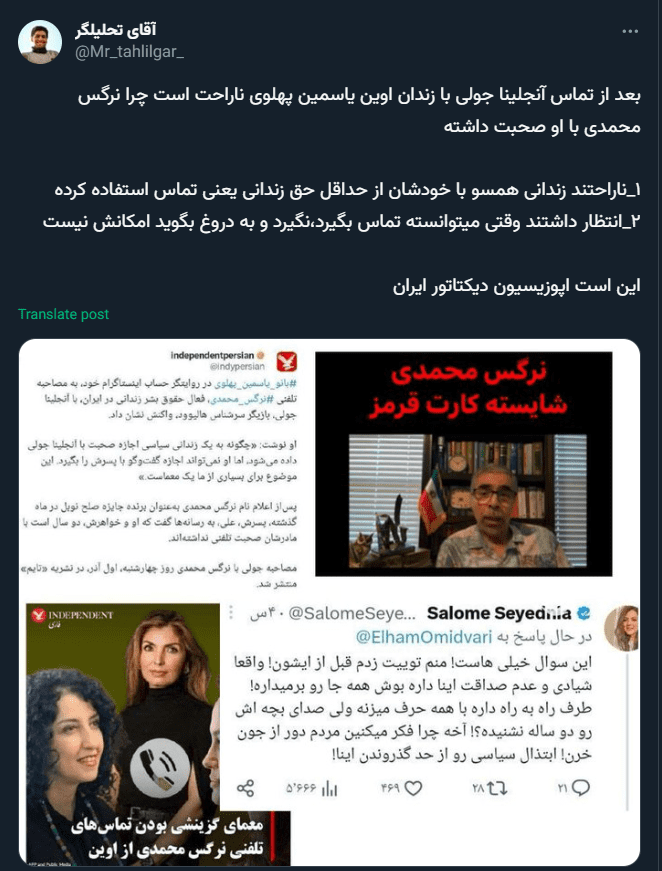This screenshot has height=871, width=662.
Task: Click the Independent Persian red logo icon
Action: click(x=287, y=362)
